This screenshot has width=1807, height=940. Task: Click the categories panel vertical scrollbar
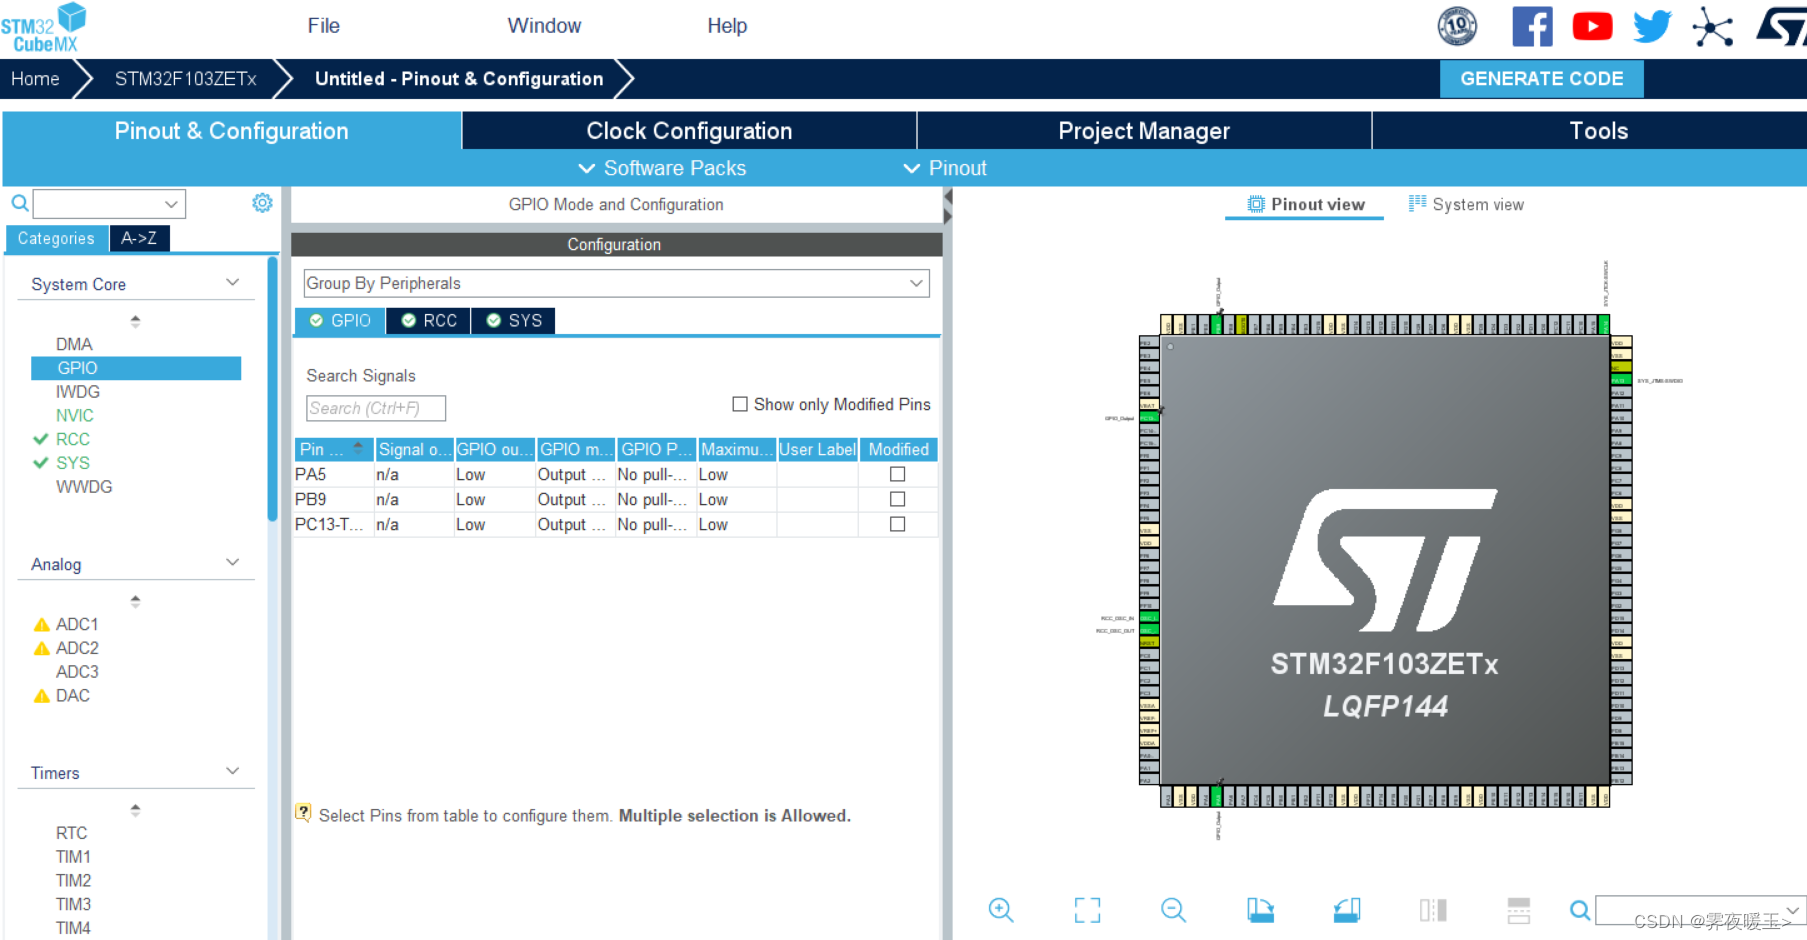coord(272,389)
